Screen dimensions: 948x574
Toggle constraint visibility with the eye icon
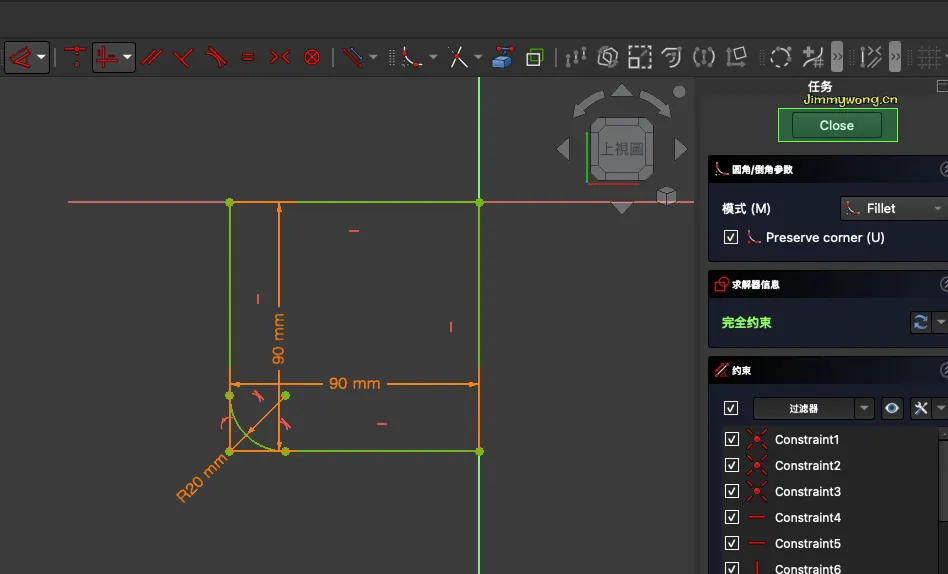891,408
